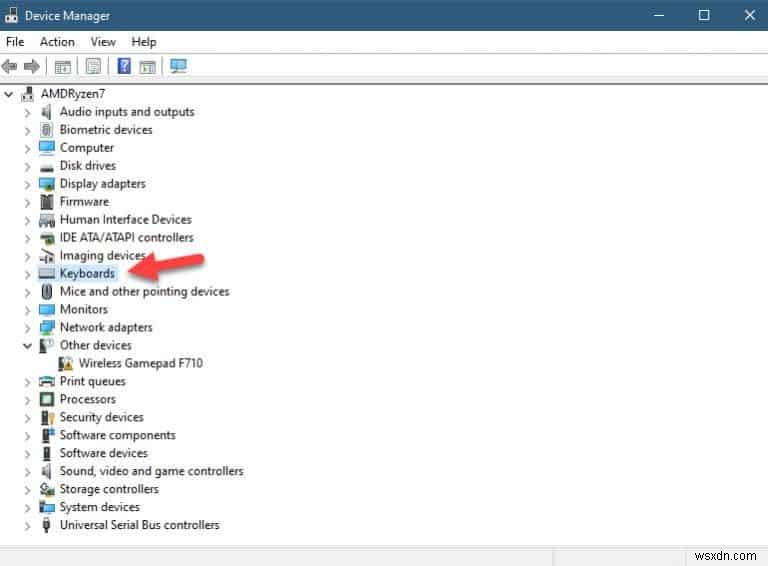Select the Human Interface Devices label
The width and height of the screenshot is (768, 566).
[125, 219]
